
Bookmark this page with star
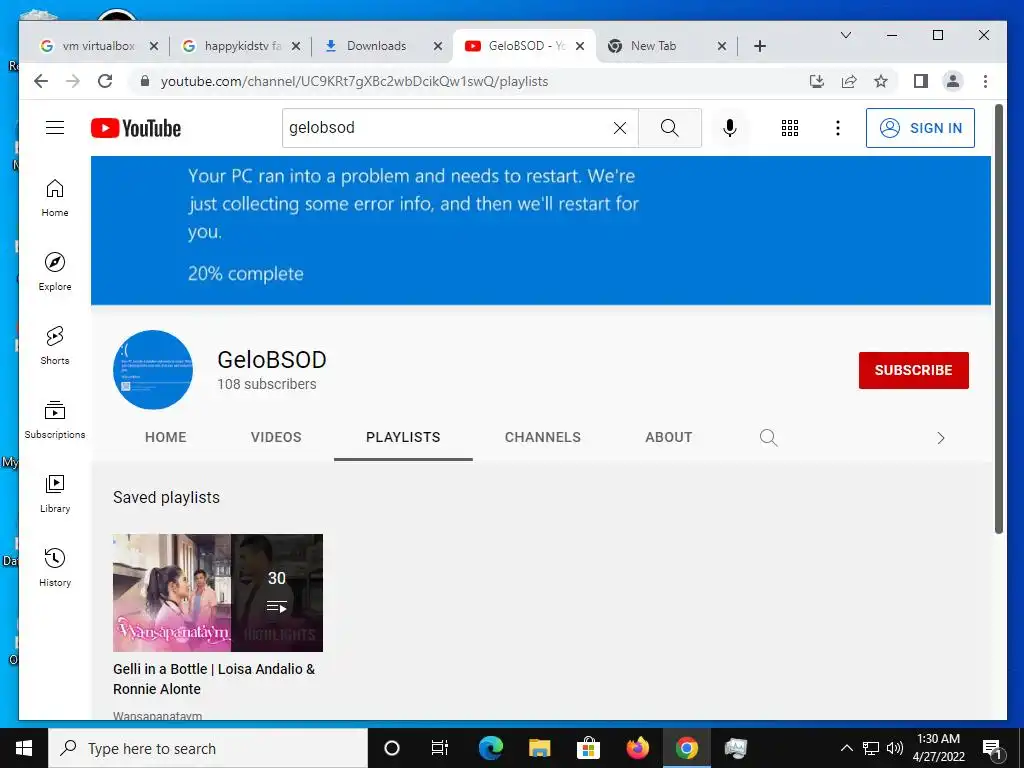click(x=881, y=81)
